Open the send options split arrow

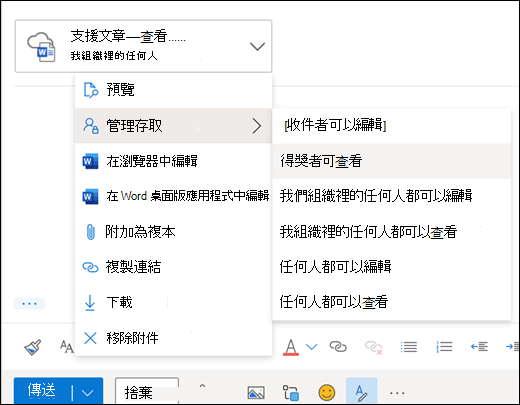(x=87, y=393)
